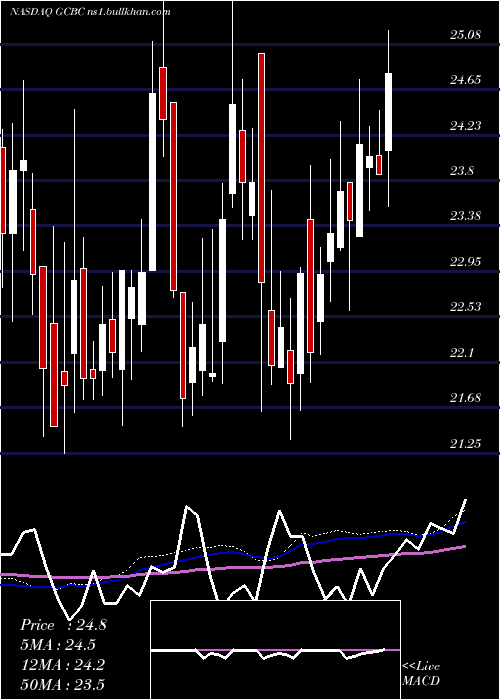Click the 22.53 price axis label
Screen dimensions: 500x700
tap(466, 307)
